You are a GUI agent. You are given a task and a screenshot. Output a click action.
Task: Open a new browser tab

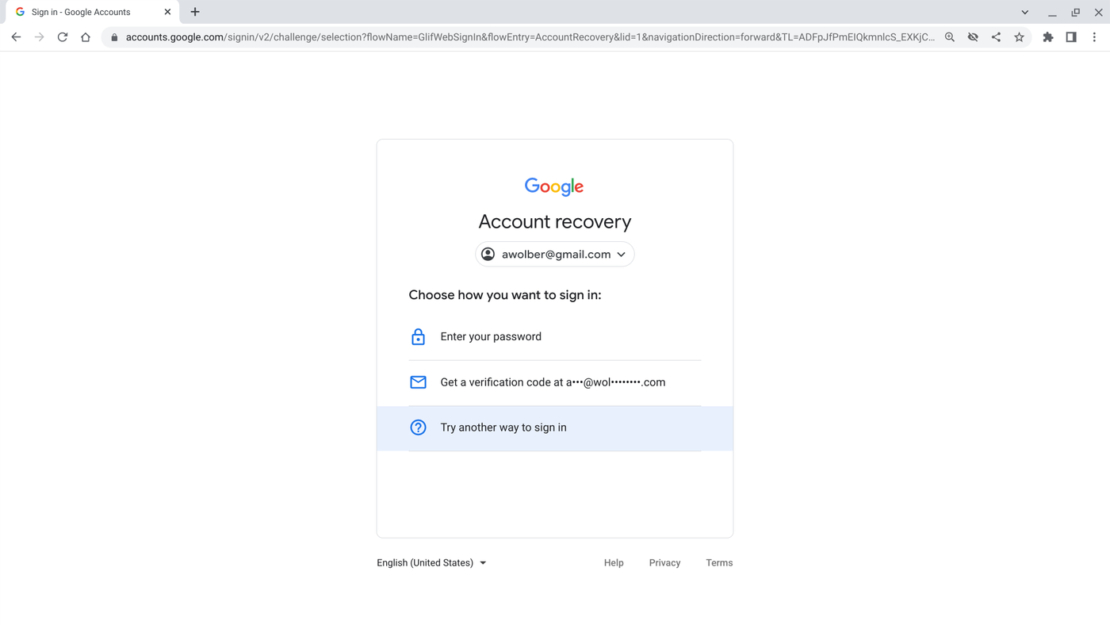click(x=195, y=12)
